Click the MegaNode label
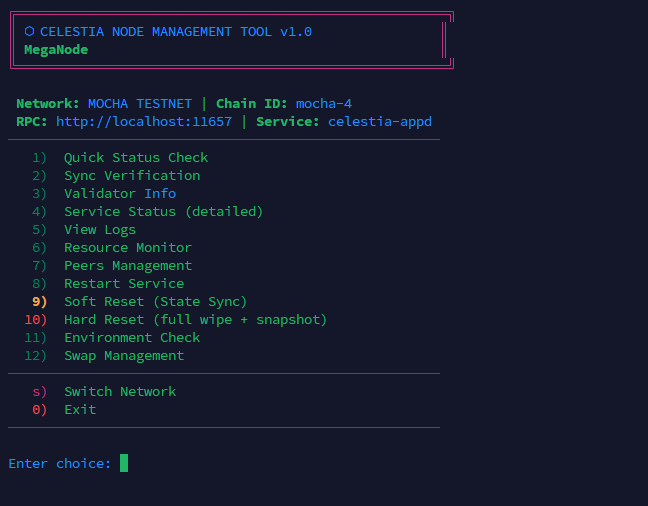This screenshot has width=648, height=506. pyautogui.click(x=56, y=50)
